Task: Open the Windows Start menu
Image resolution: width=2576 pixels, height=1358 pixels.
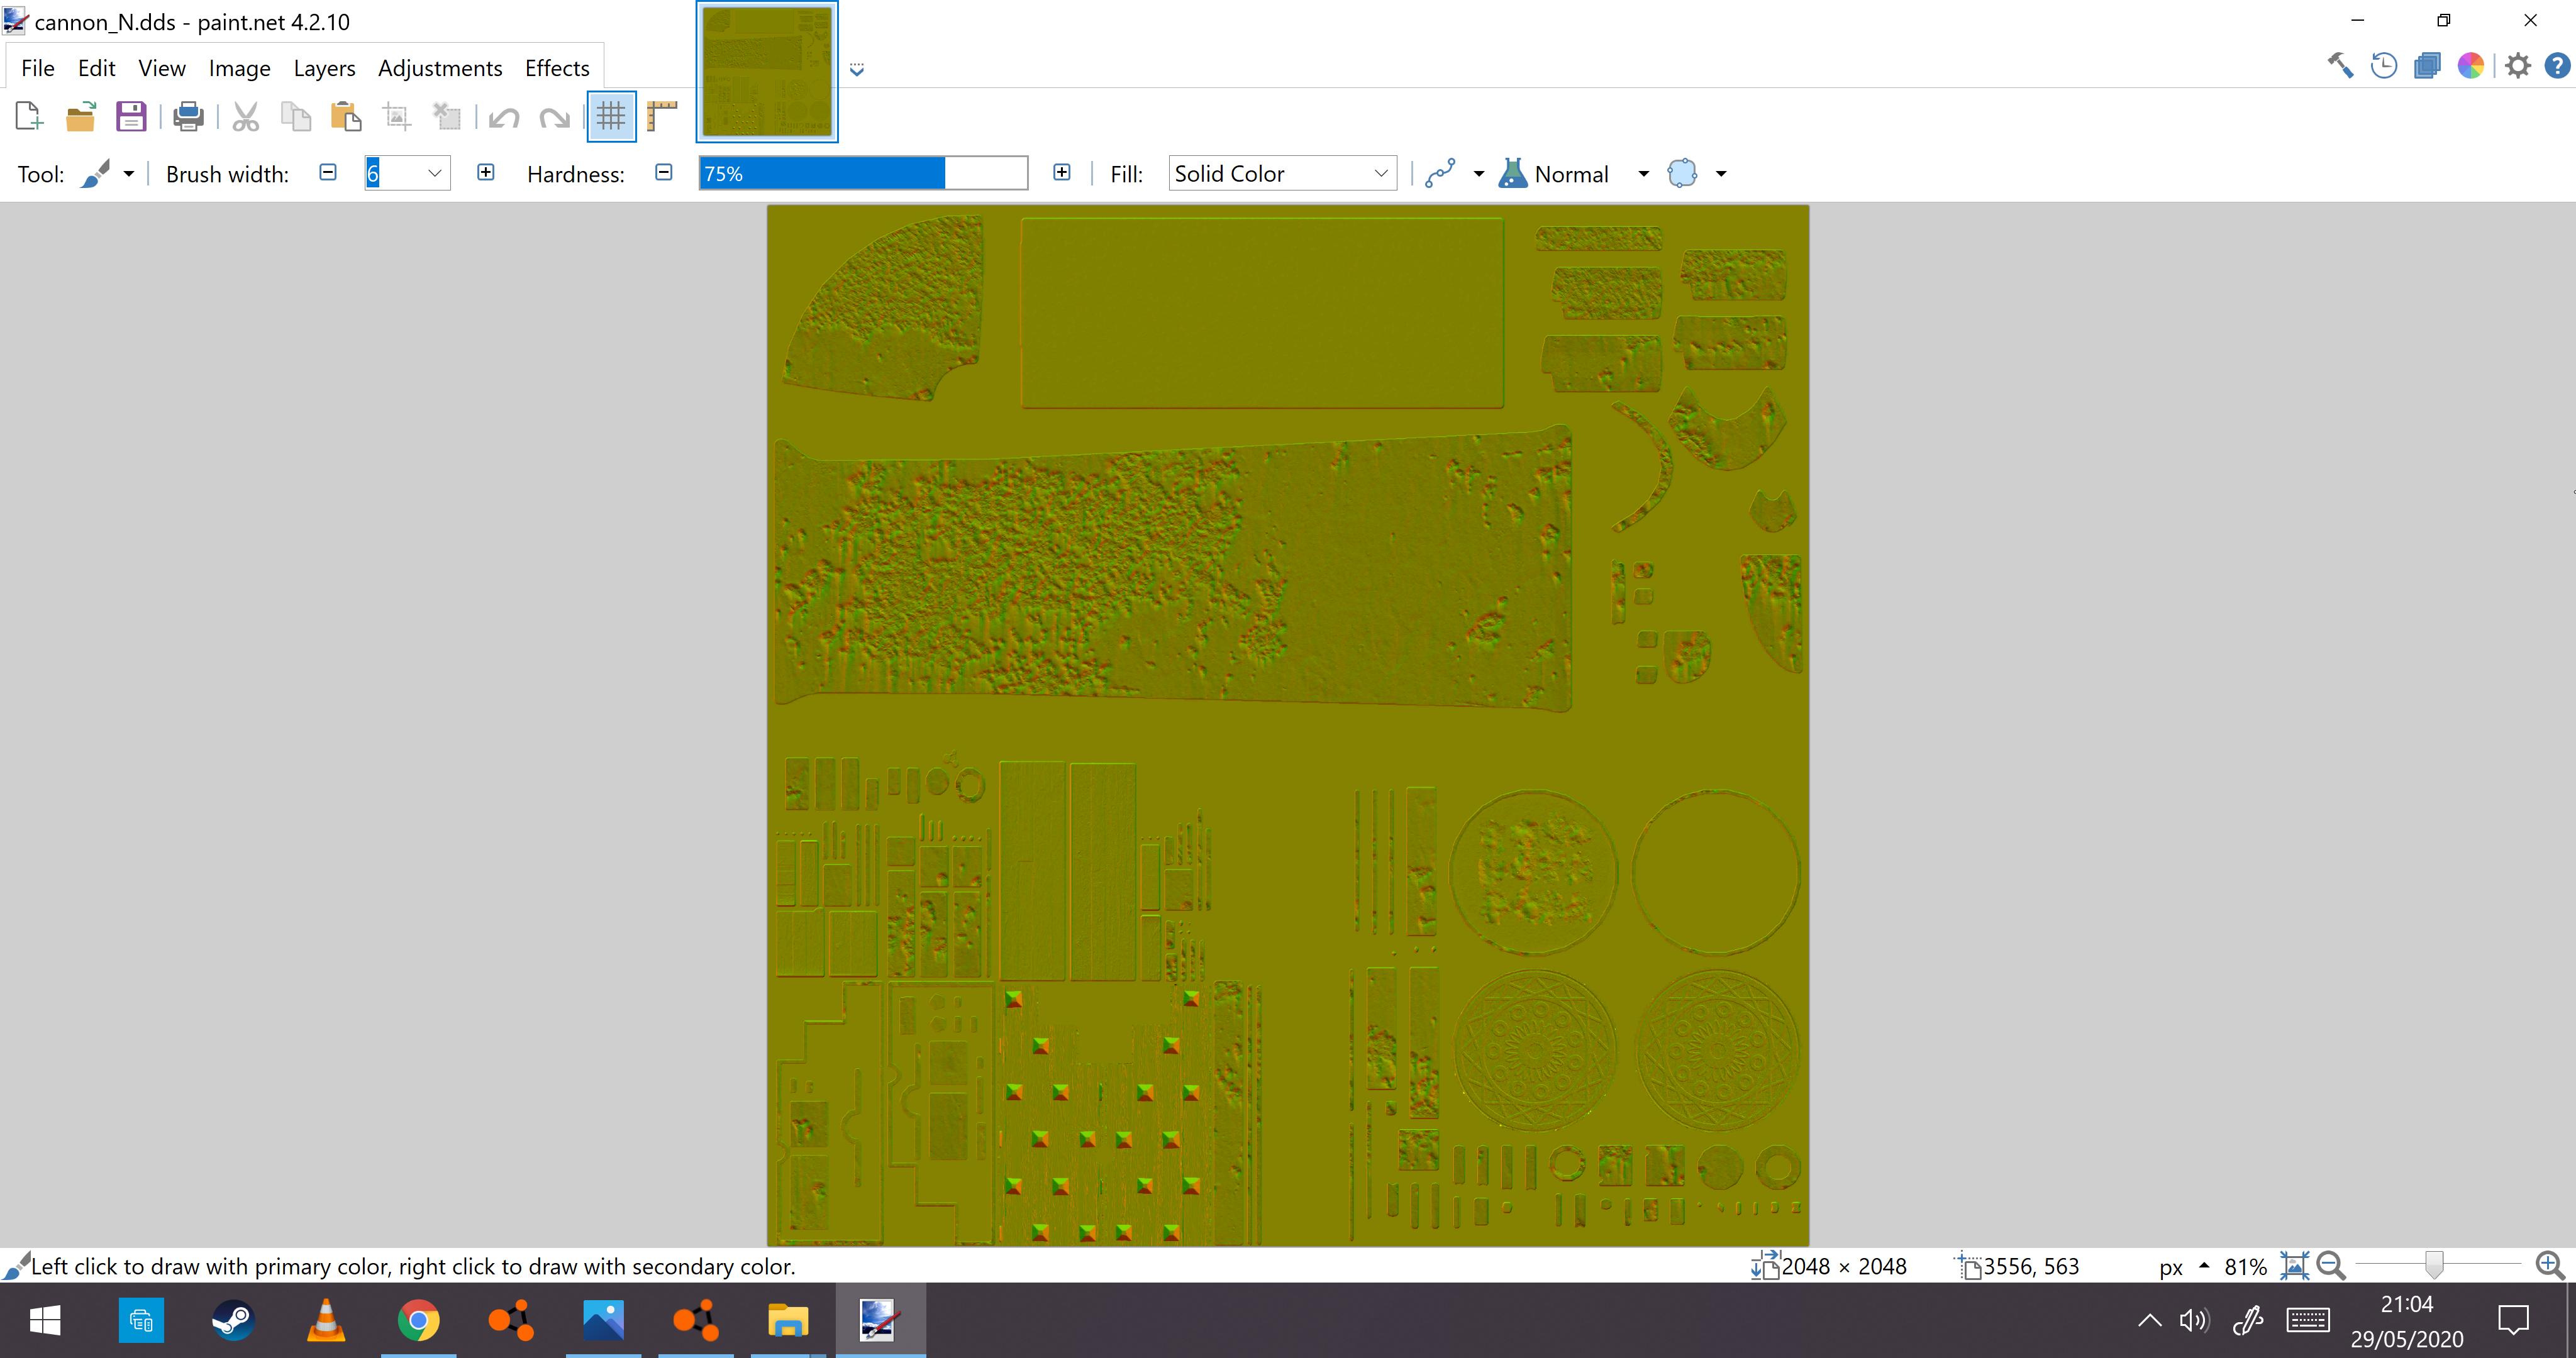Action: (45, 1321)
